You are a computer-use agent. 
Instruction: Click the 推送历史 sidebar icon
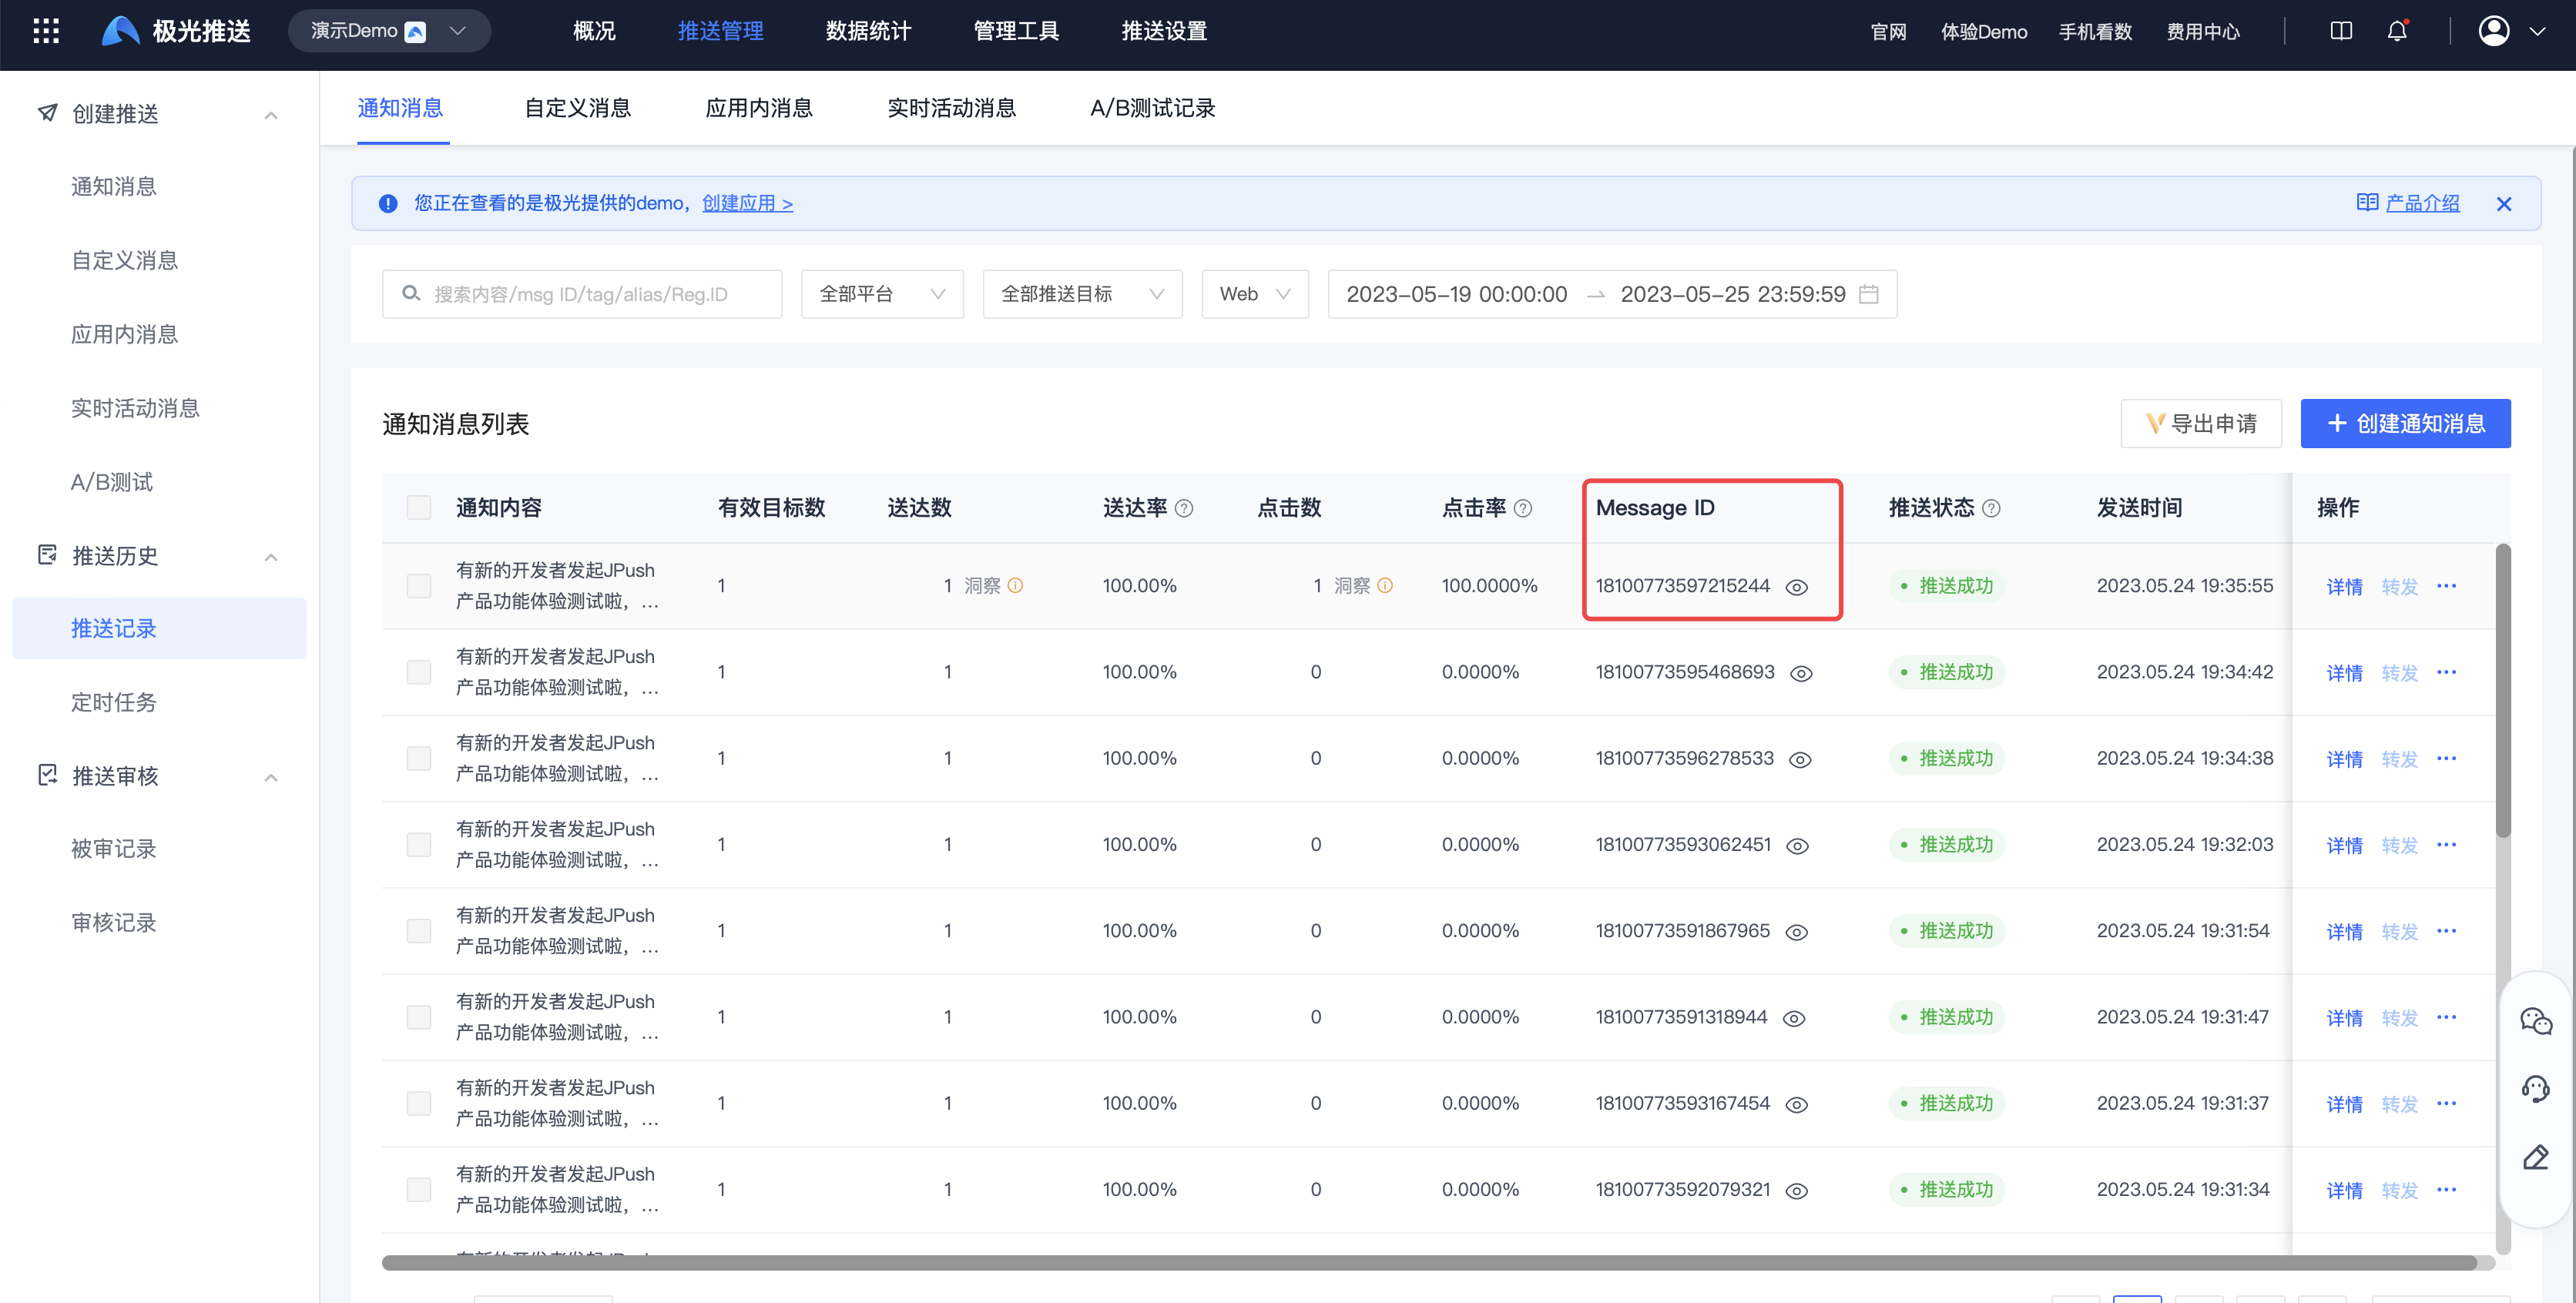click(x=47, y=554)
